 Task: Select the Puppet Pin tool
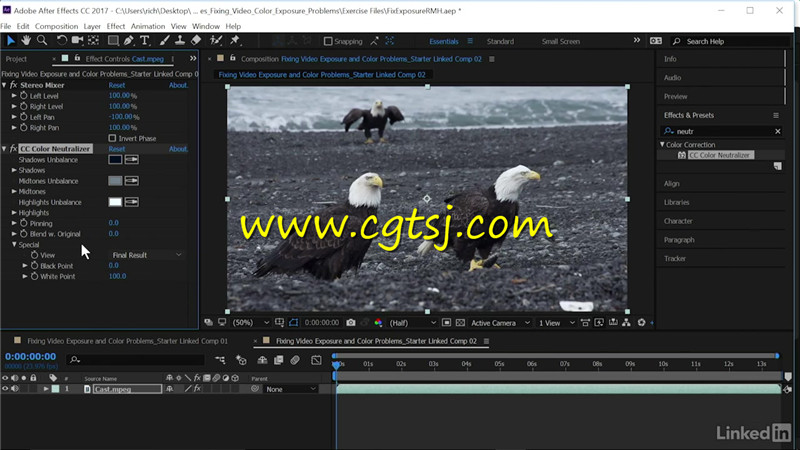pyautogui.click(x=235, y=40)
